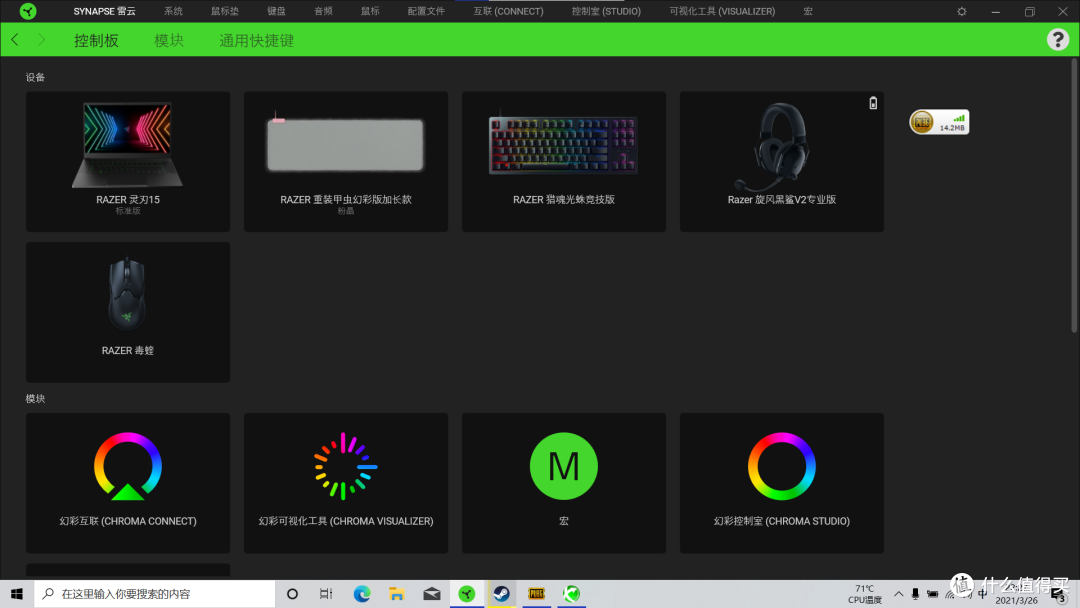Click the Razer Synapse logo icon
The image size is (1080, 608).
tap(28, 11)
